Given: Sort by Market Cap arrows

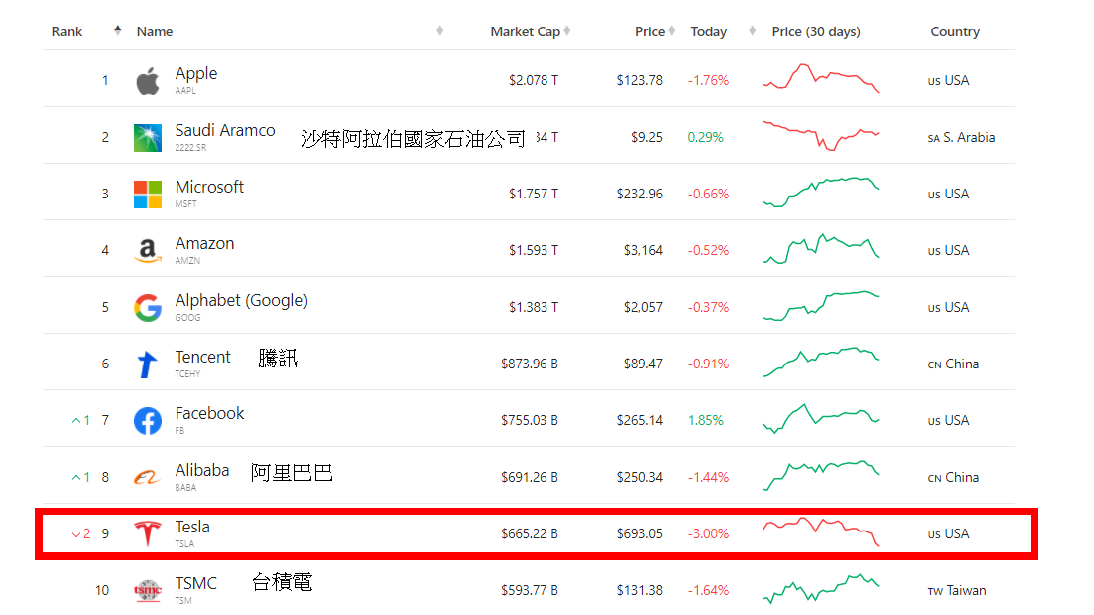Looking at the screenshot, I should pyautogui.click(x=567, y=30).
